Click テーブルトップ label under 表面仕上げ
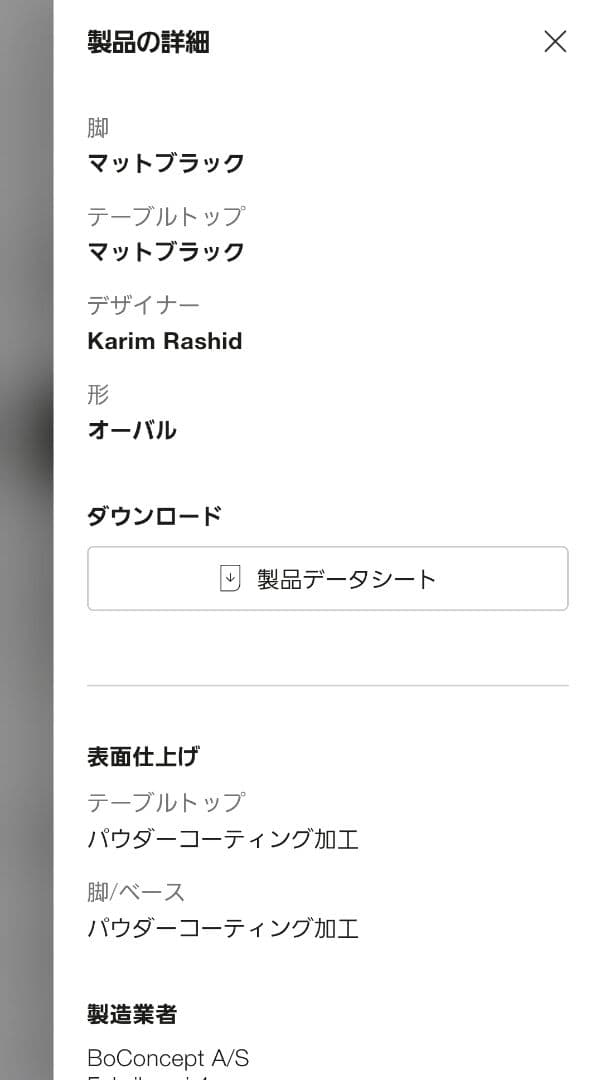The image size is (602, 1080). (166, 802)
